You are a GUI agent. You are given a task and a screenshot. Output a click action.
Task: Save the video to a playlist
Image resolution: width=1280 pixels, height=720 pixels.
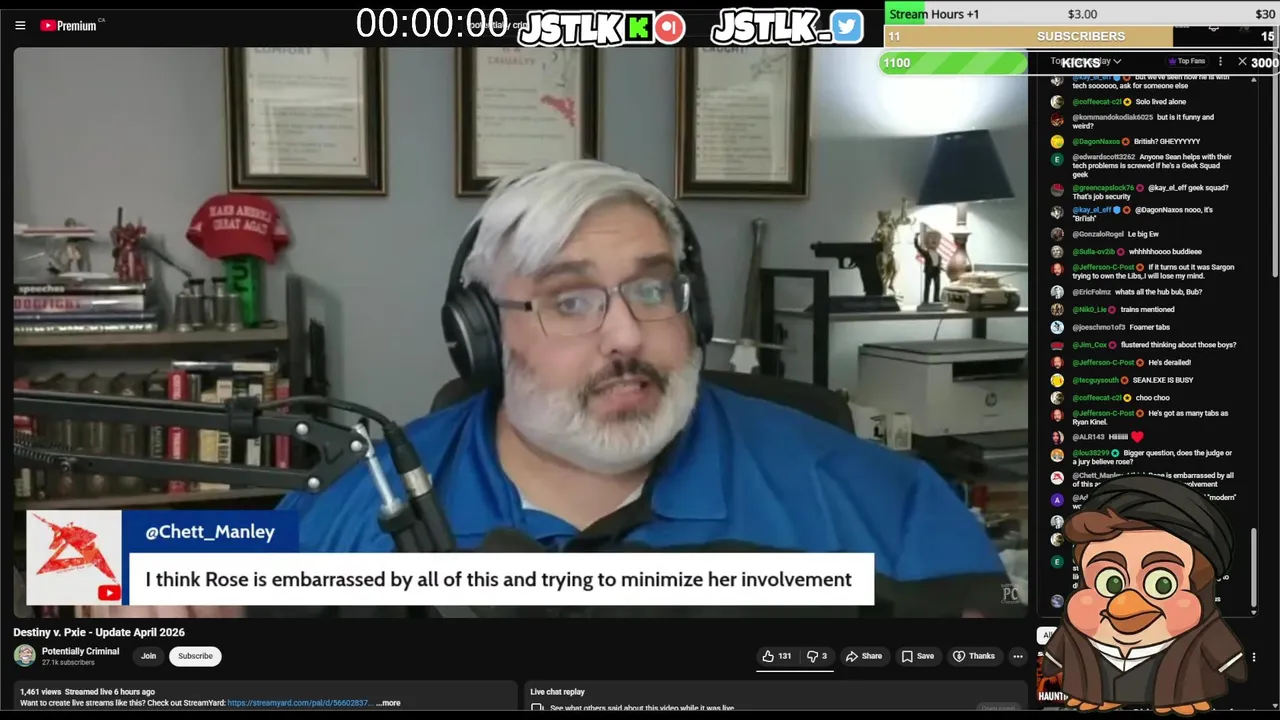coord(918,656)
